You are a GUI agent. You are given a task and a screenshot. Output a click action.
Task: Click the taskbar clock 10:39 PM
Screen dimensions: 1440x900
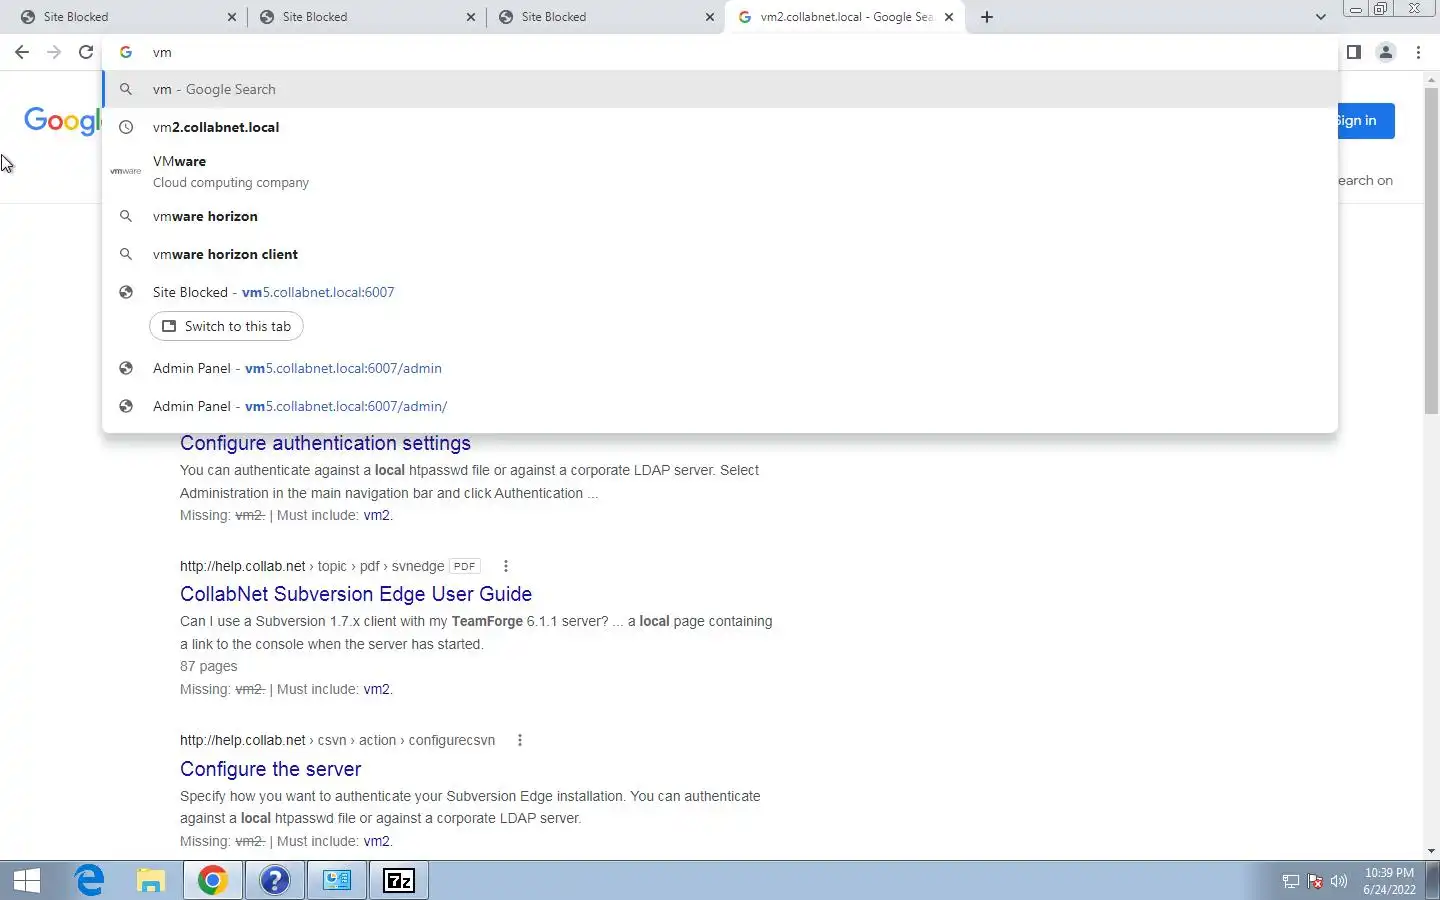coord(1389,881)
